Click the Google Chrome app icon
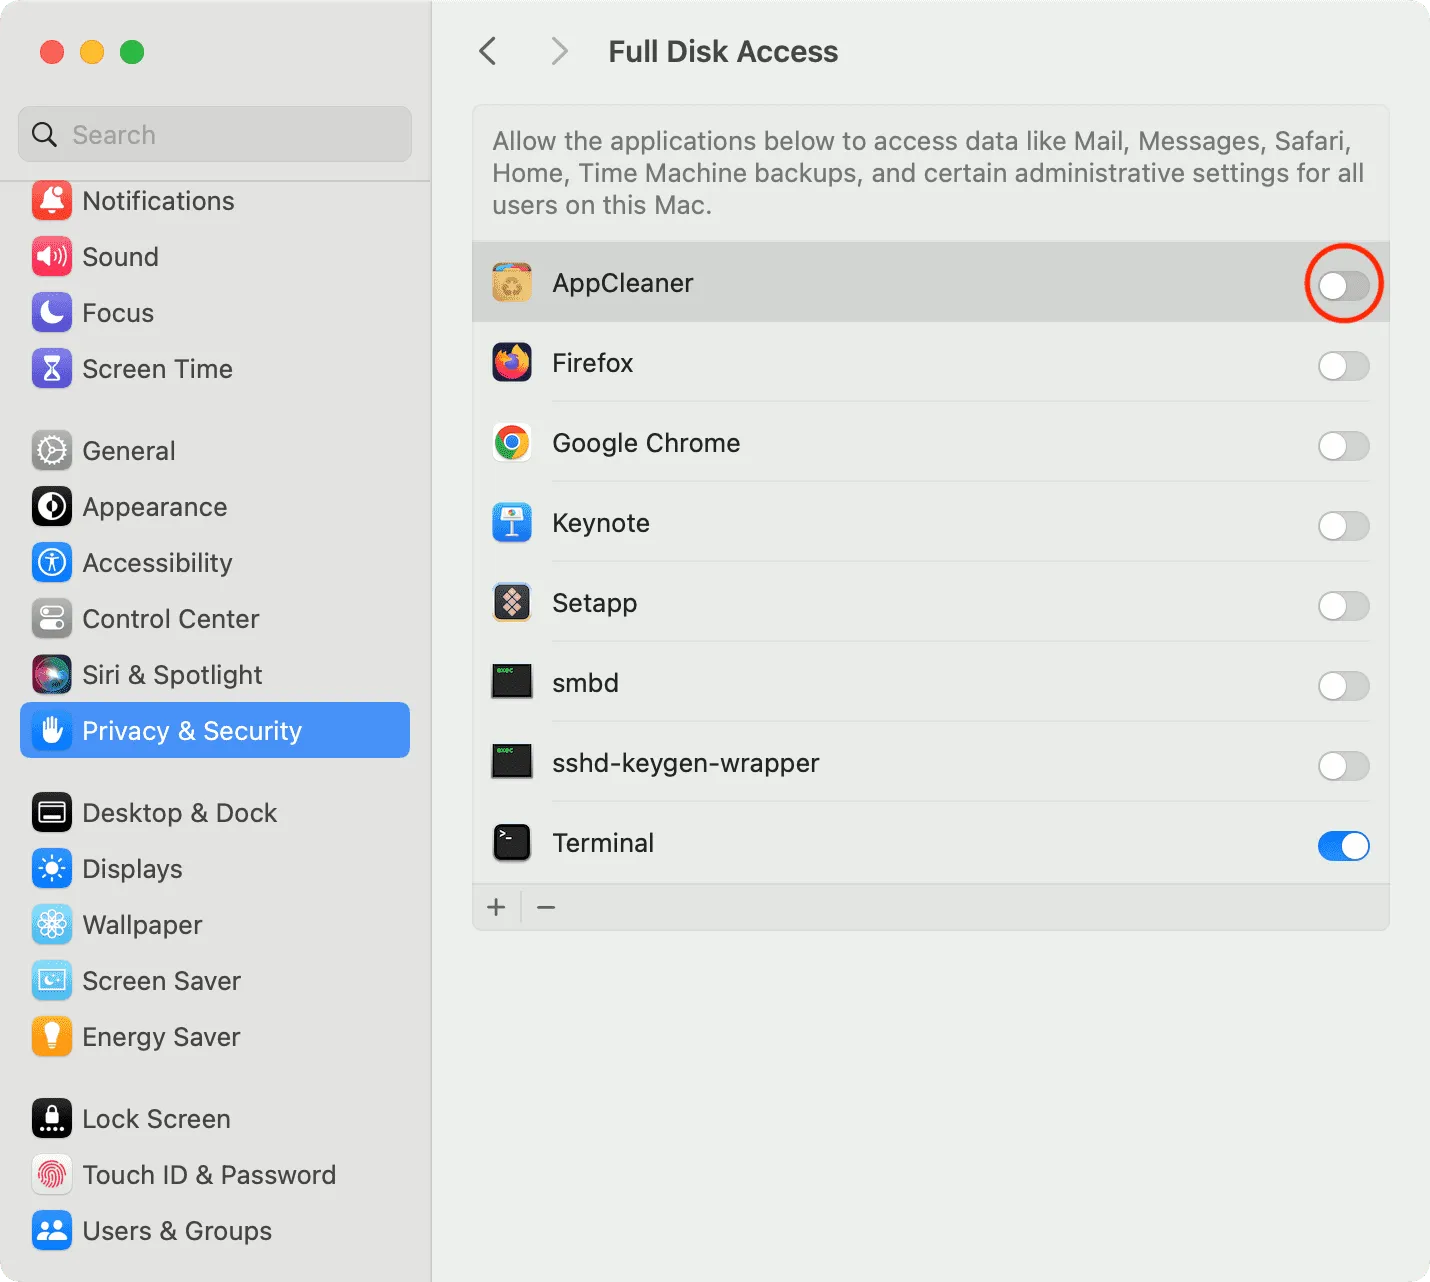The height and width of the screenshot is (1282, 1430). (512, 443)
